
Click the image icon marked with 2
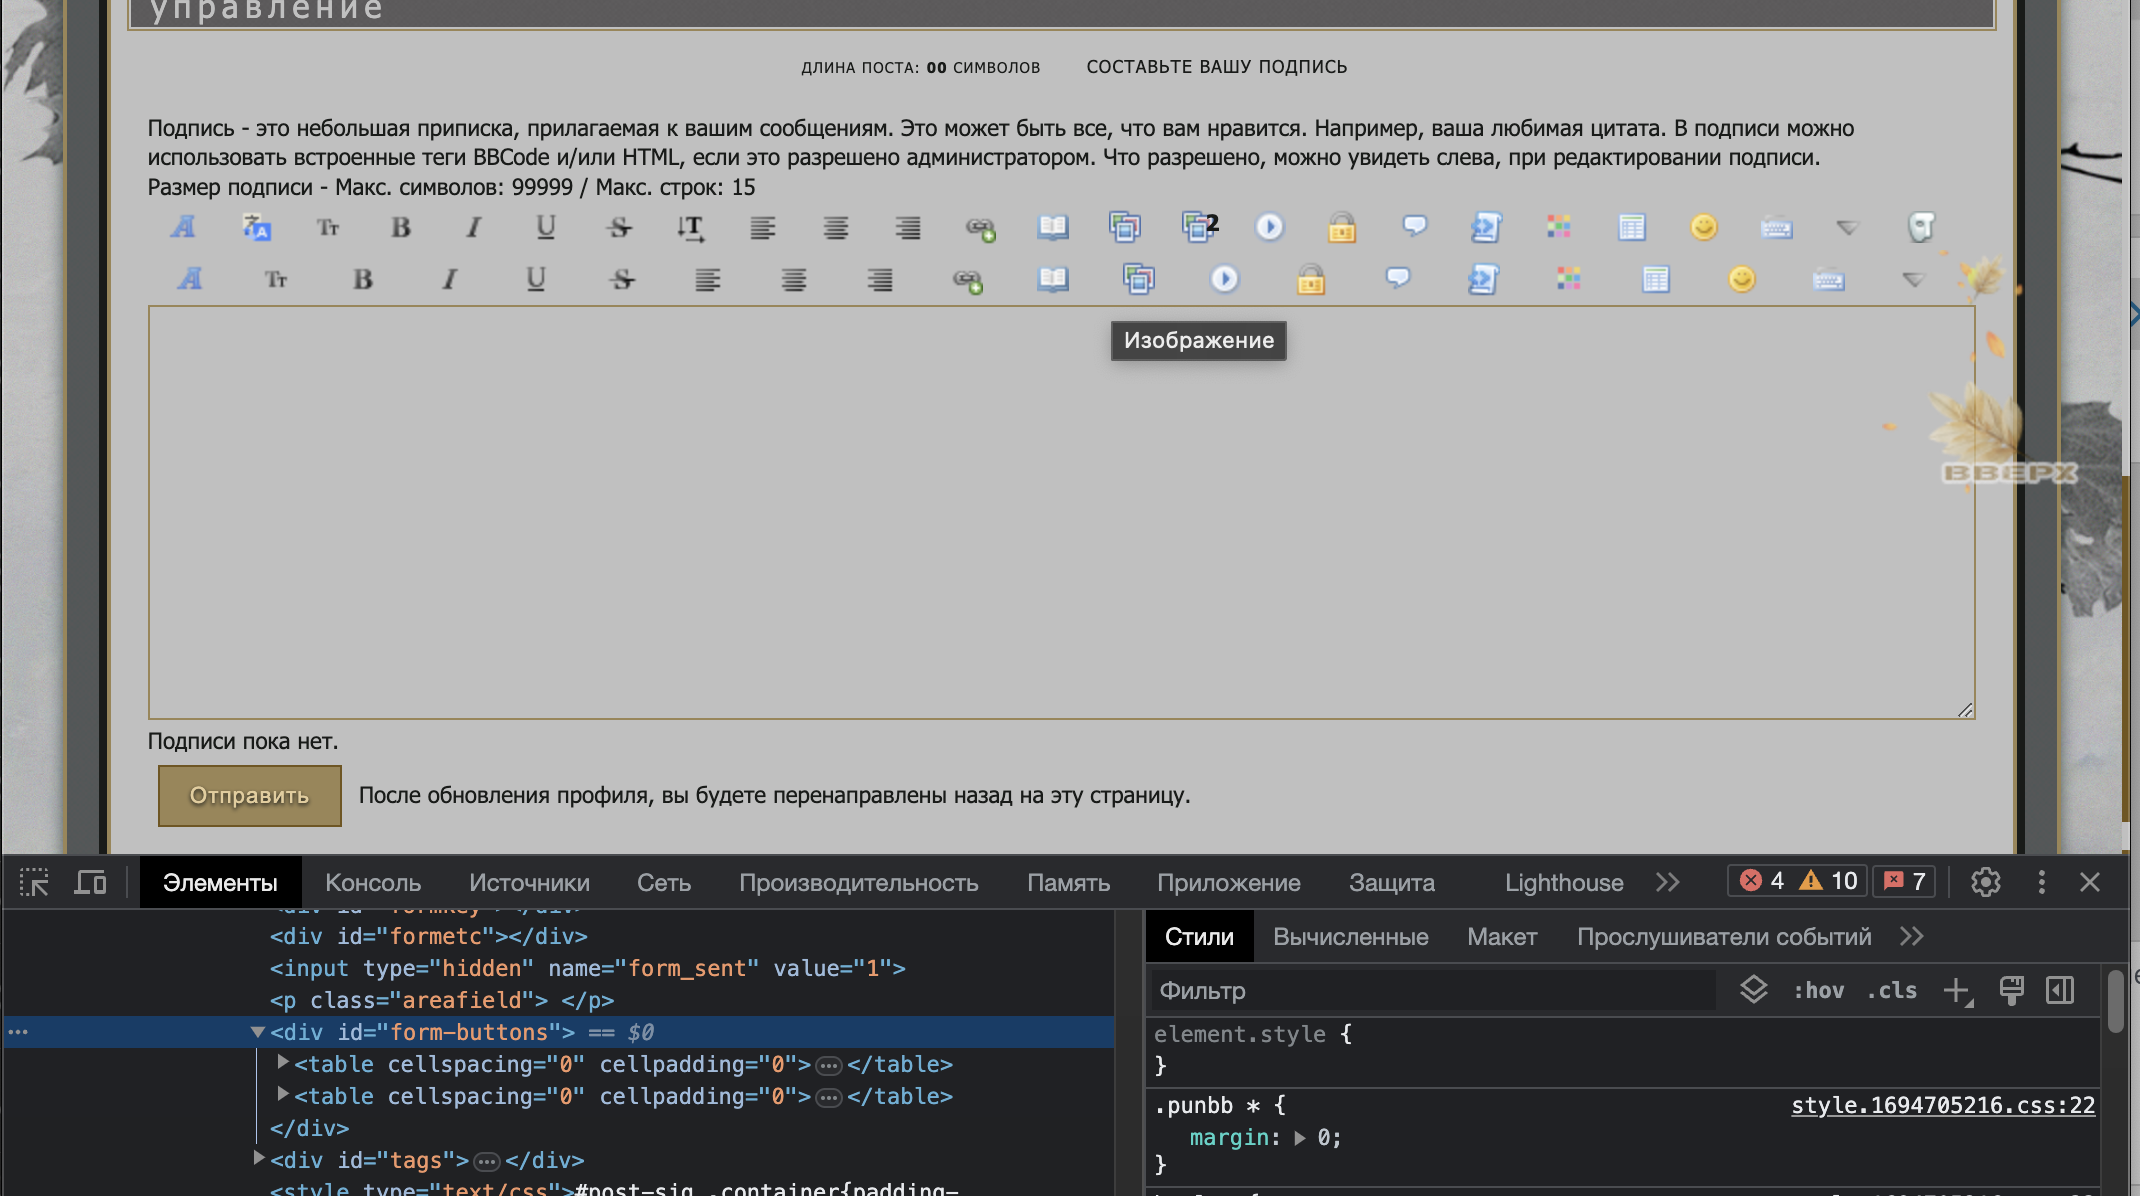click(x=1198, y=227)
